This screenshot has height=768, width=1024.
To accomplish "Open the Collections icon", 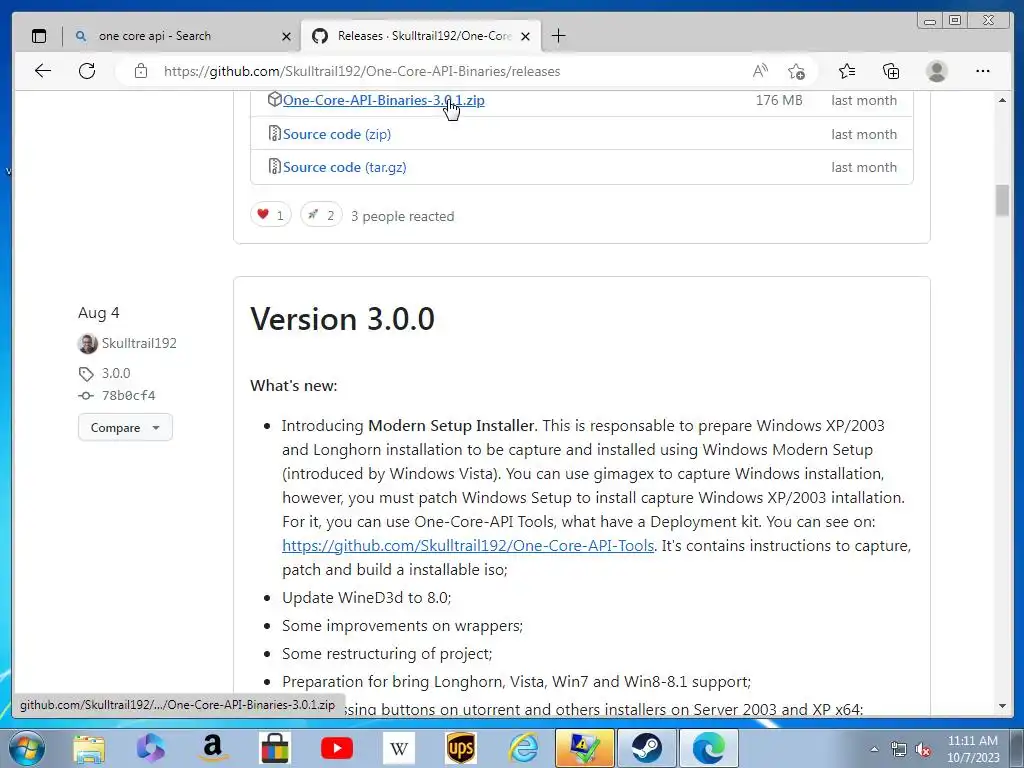I will pos(891,71).
